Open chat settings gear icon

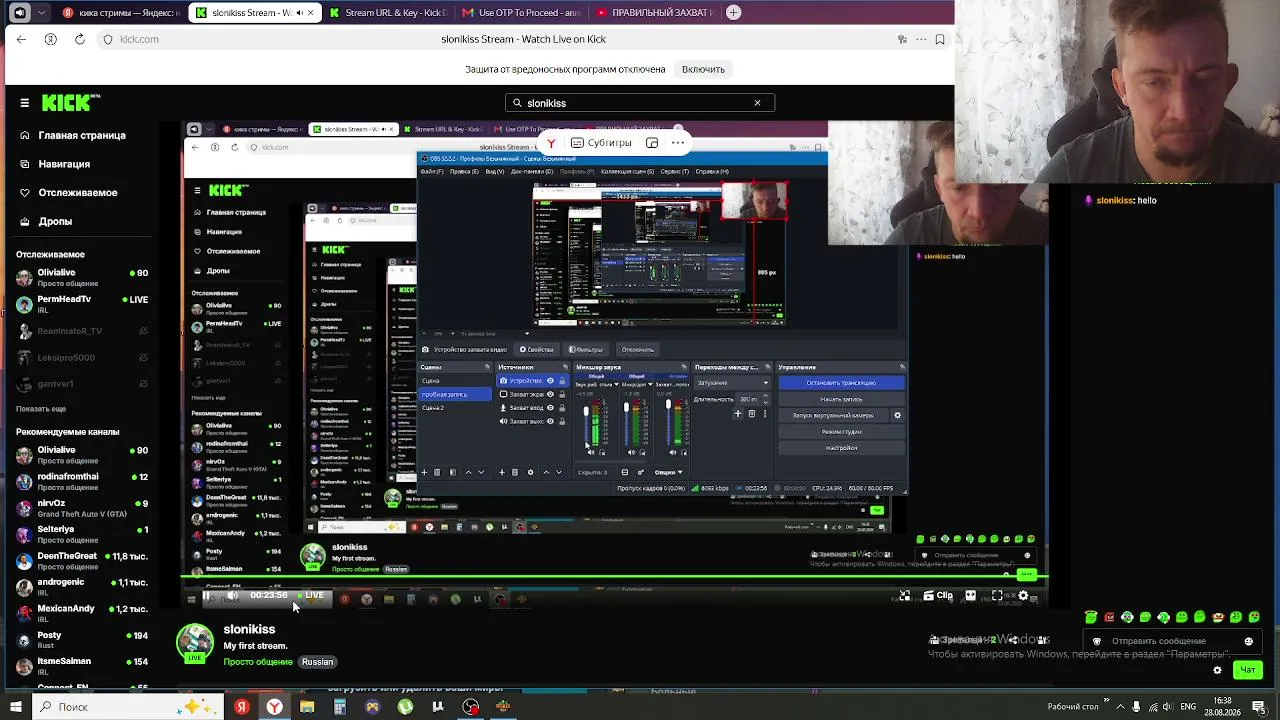(x=1217, y=670)
